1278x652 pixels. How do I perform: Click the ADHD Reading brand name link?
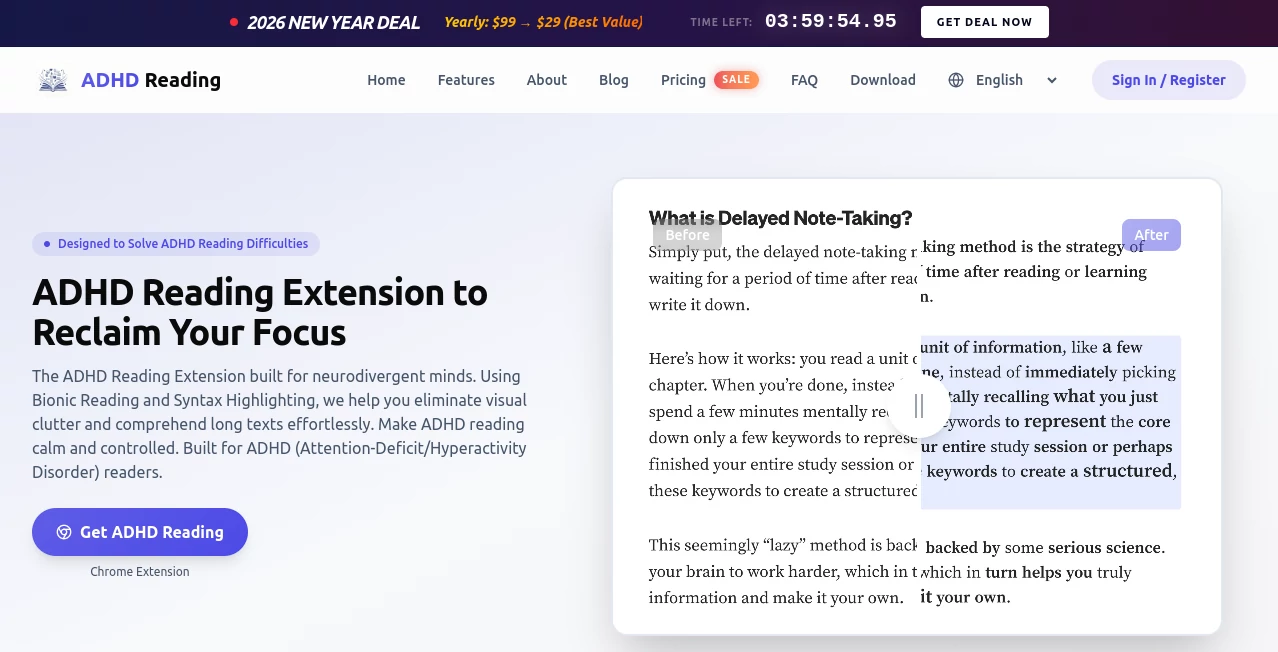point(151,80)
